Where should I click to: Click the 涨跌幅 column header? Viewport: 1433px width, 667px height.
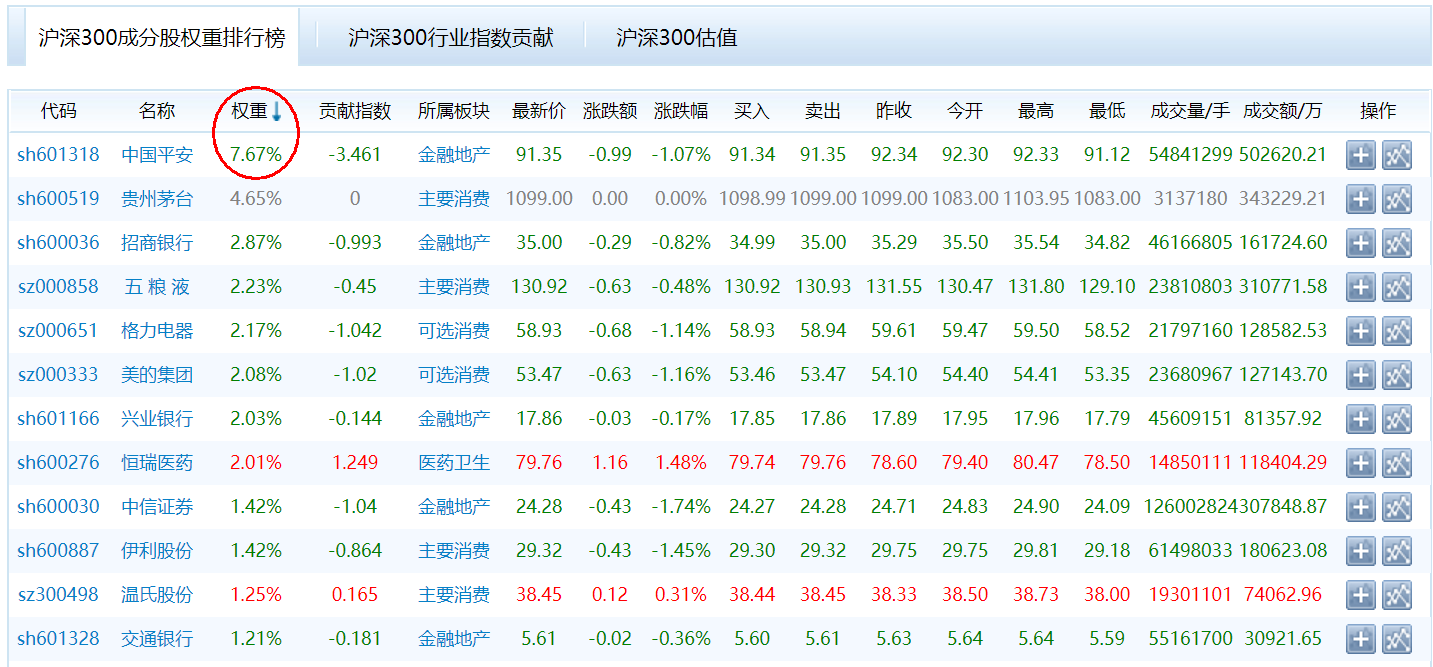681,111
